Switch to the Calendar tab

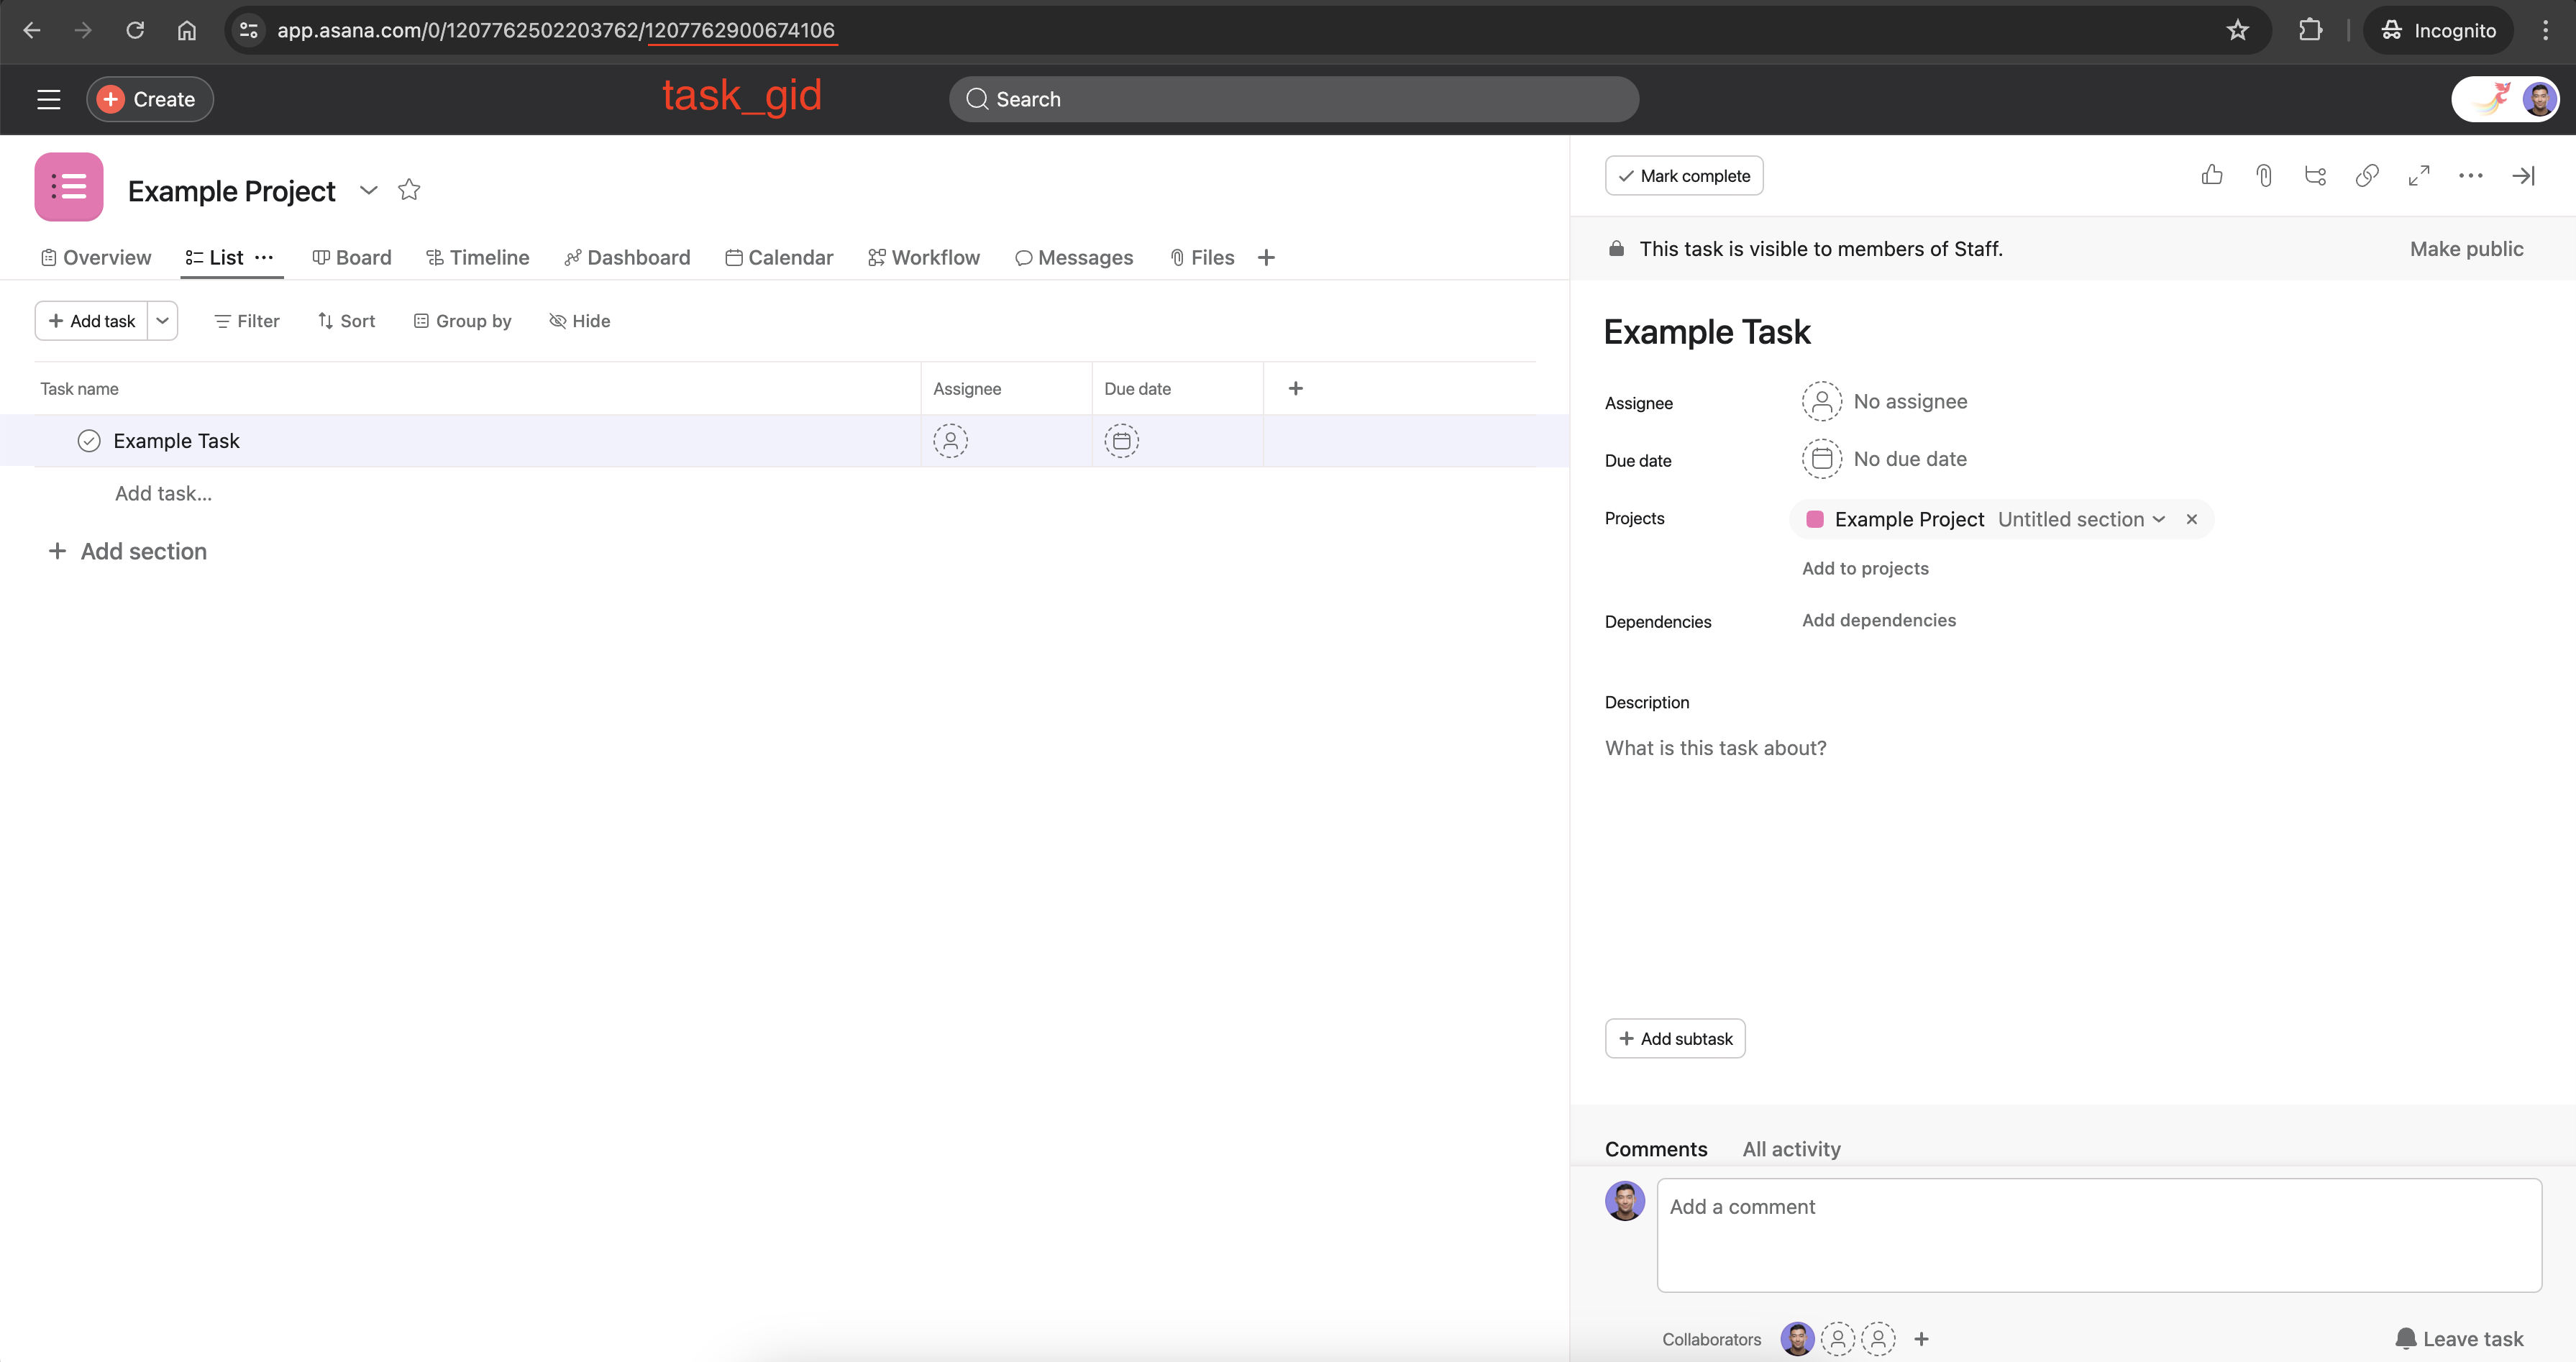[x=779, y=258]
